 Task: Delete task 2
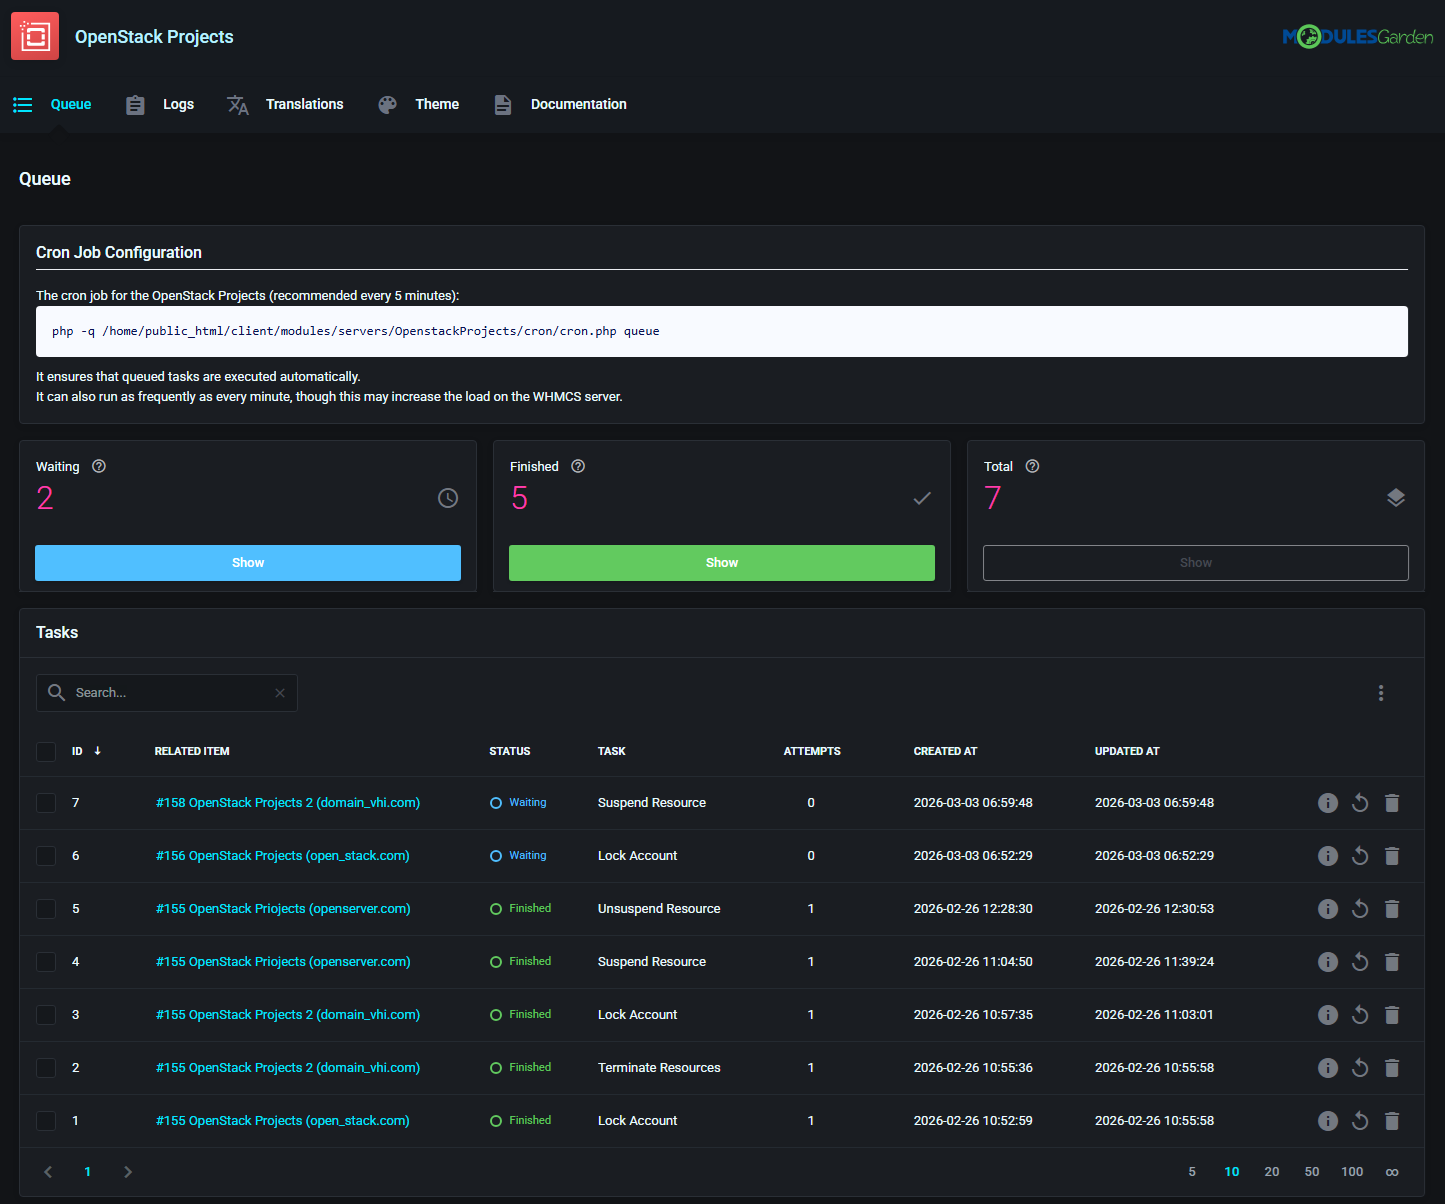(x=1392, y=1068)
